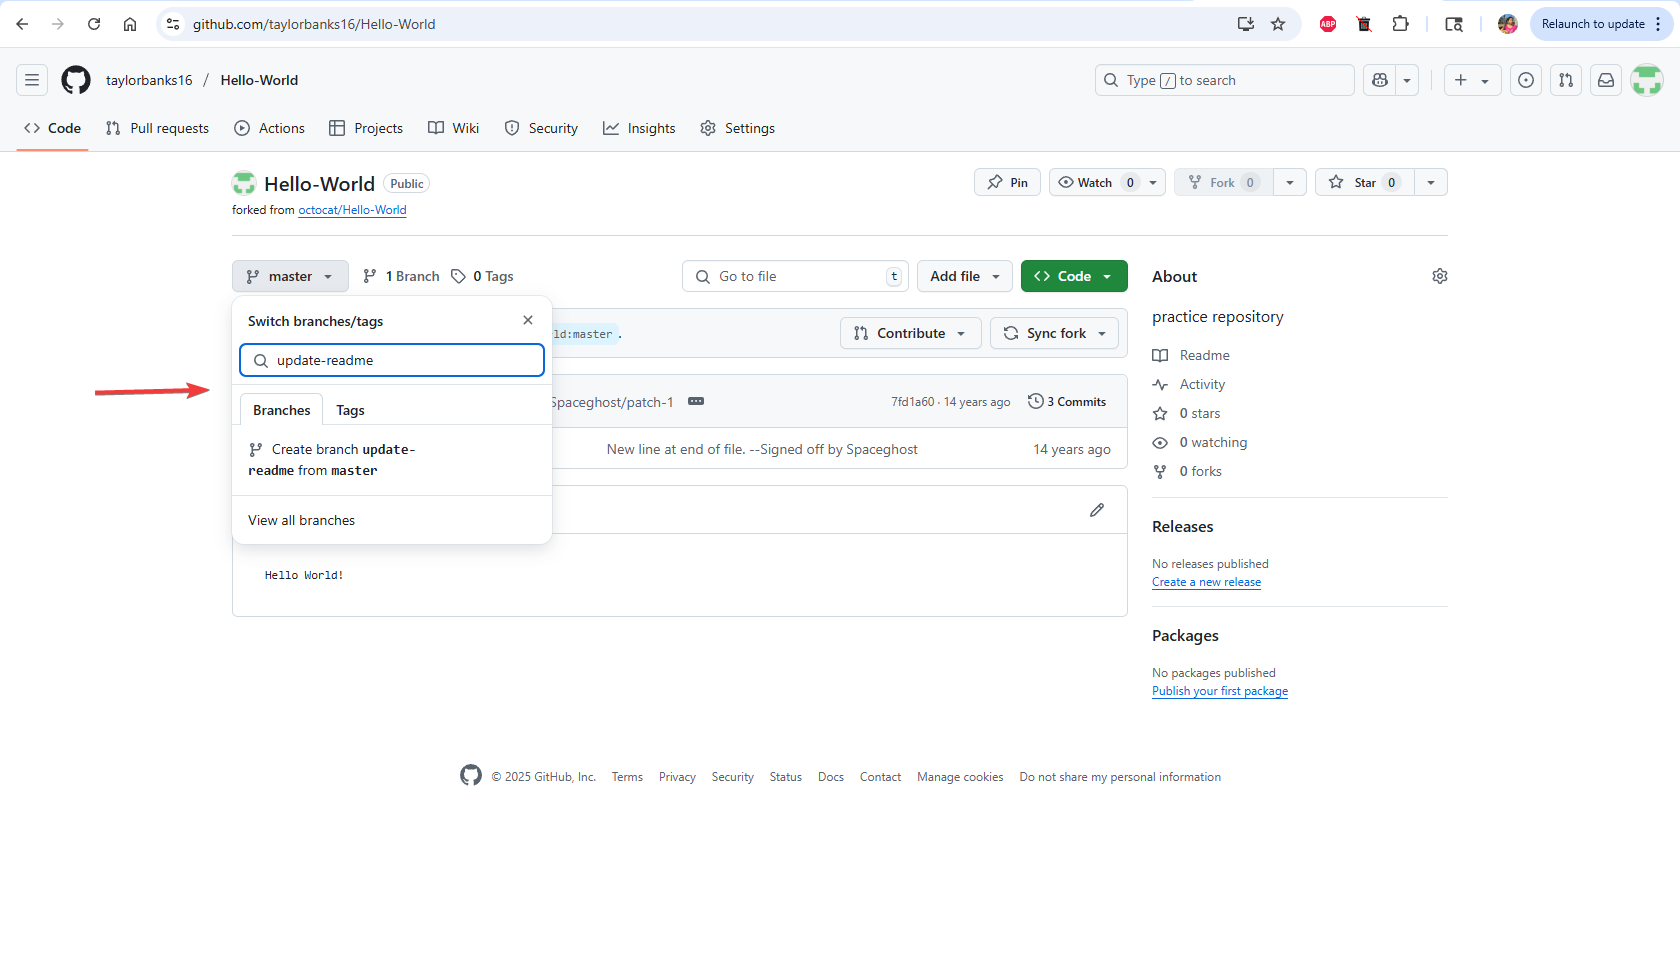The image size is (1680, 961).
Task: Go back with browser back arrow
Action: (22, 24)
